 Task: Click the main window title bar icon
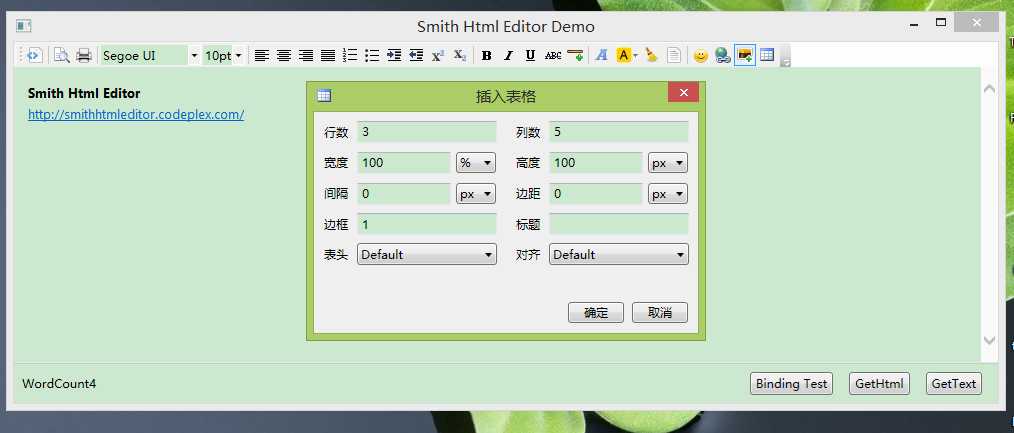coord(24,26)
